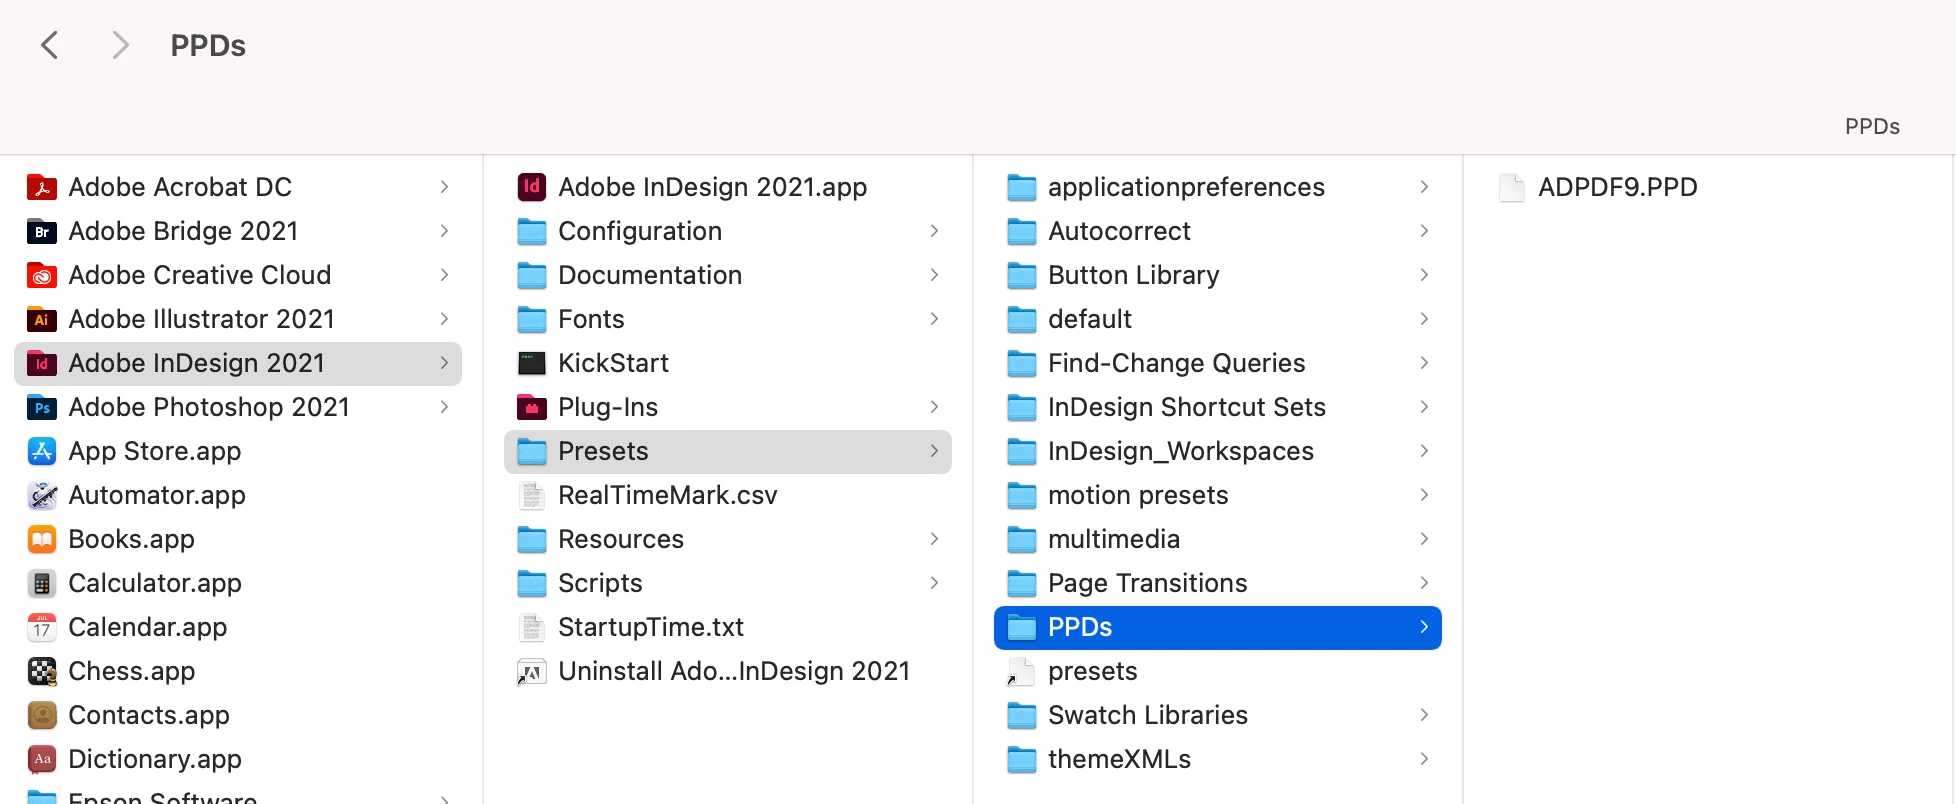Image resolution: width=1956 pixels, height=804 pixels.
Task: Expand the Adobe Photoshop 2021 chevron
Action: 444,407
